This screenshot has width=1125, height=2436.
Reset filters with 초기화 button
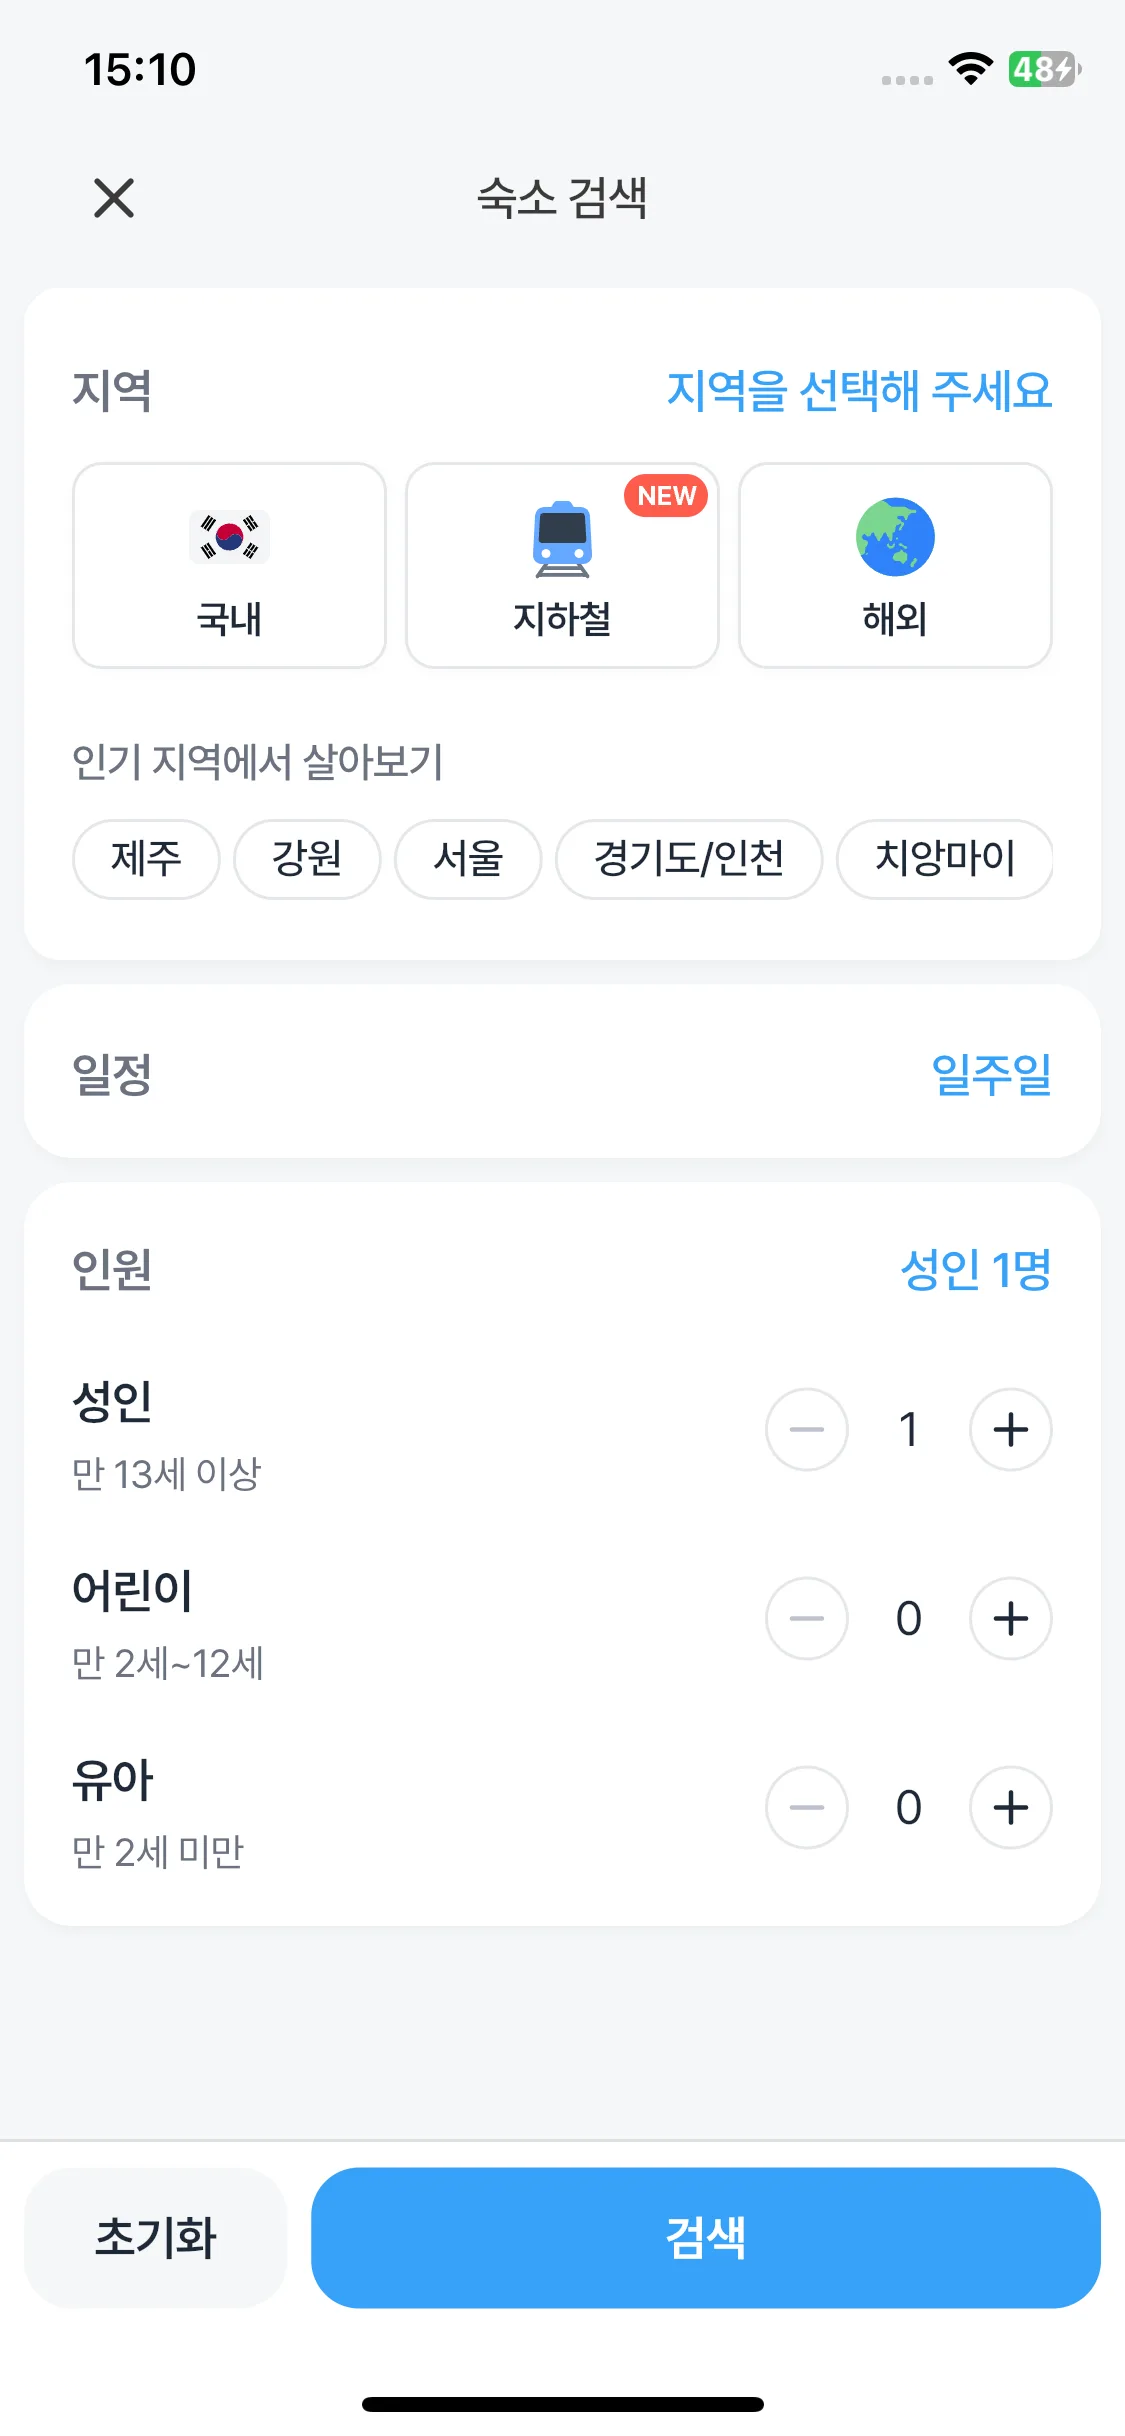155,2238
